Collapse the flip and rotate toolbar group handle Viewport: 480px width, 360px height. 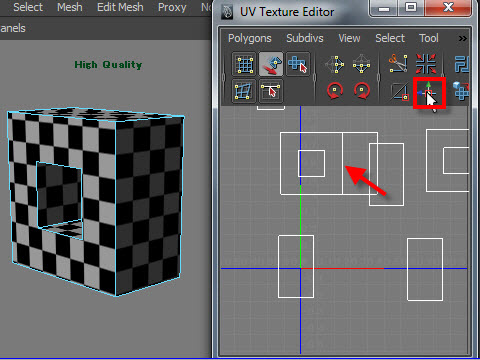[x=315, y=77]
